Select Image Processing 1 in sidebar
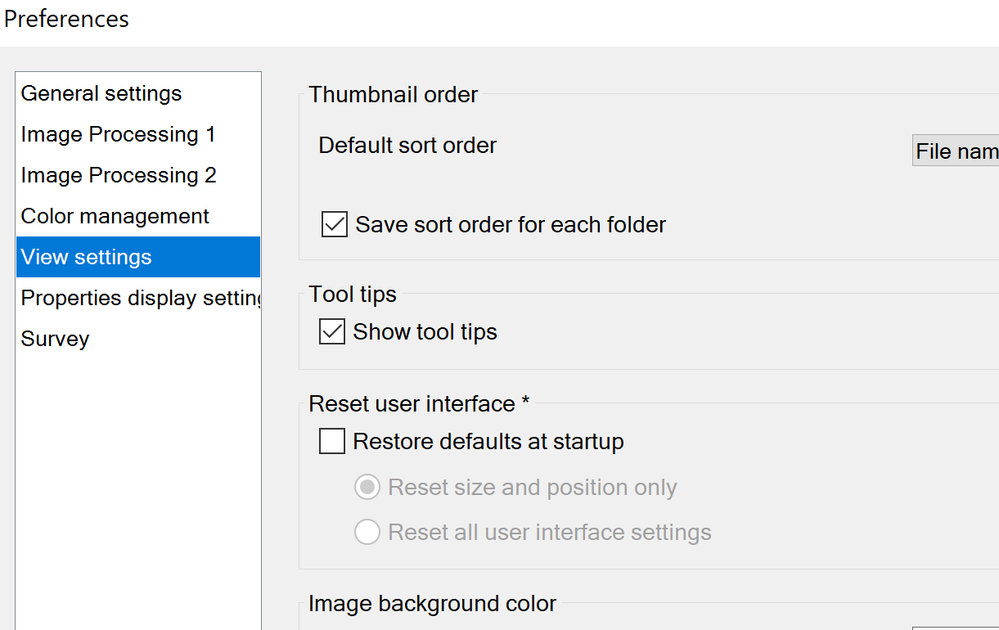 pyautogui.click(x=118, y=135)
